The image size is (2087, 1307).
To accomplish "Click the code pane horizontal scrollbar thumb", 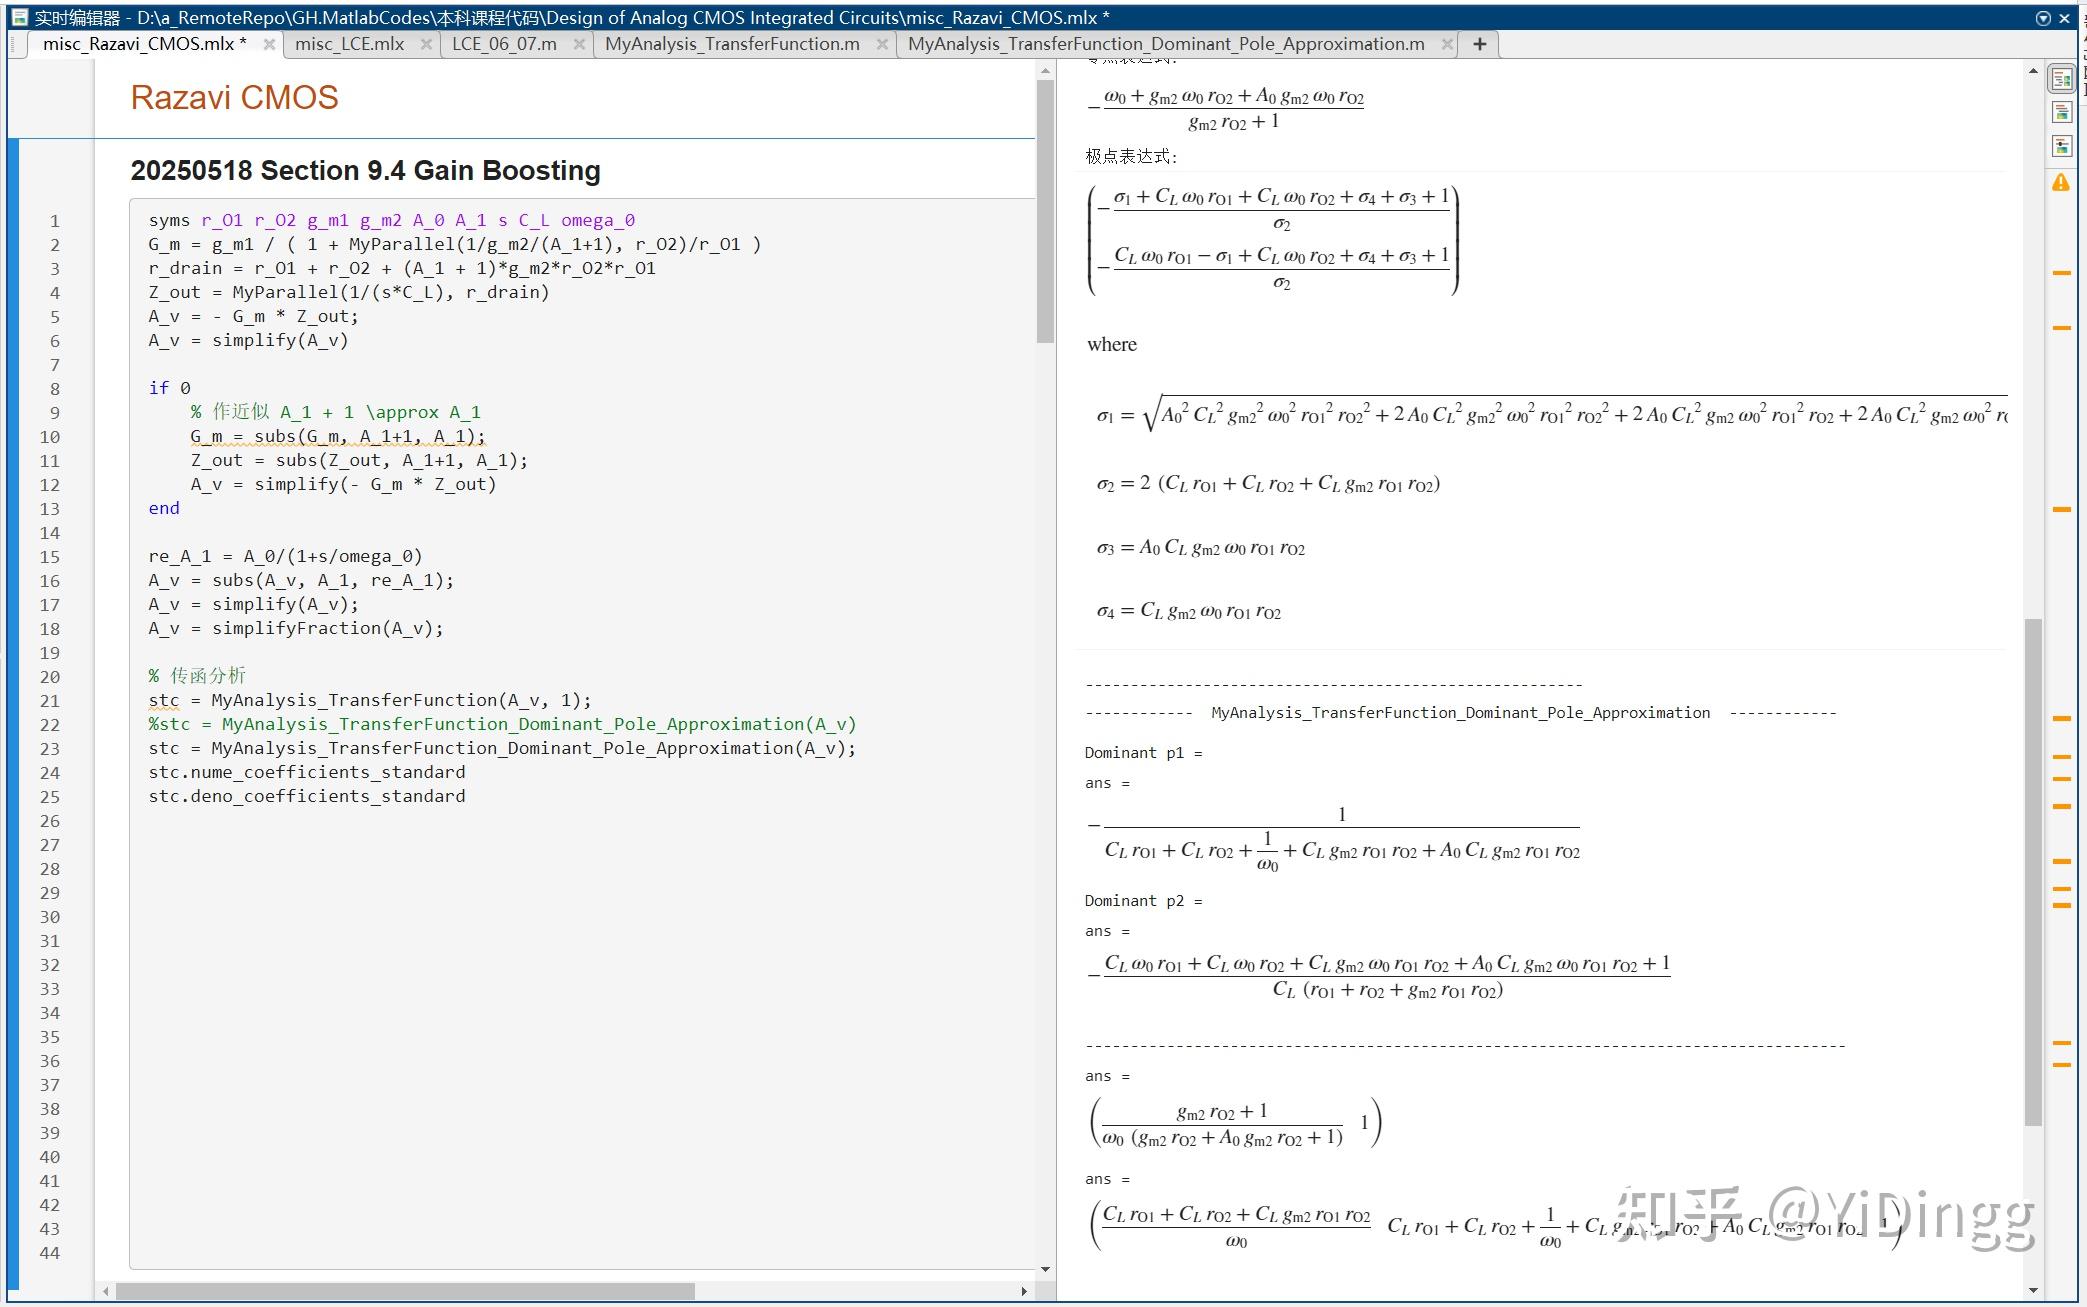I will pos(405,1291).
